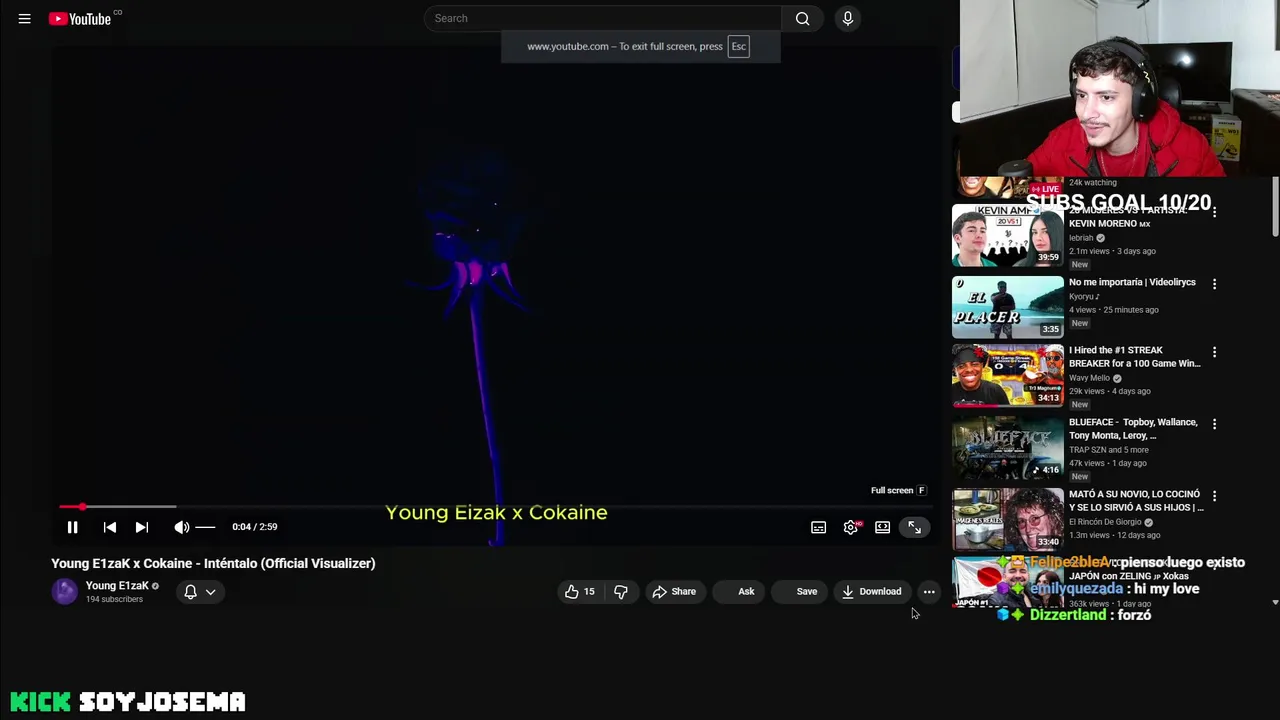
Task: Click the magnifier search button
Action: (802, 18)
